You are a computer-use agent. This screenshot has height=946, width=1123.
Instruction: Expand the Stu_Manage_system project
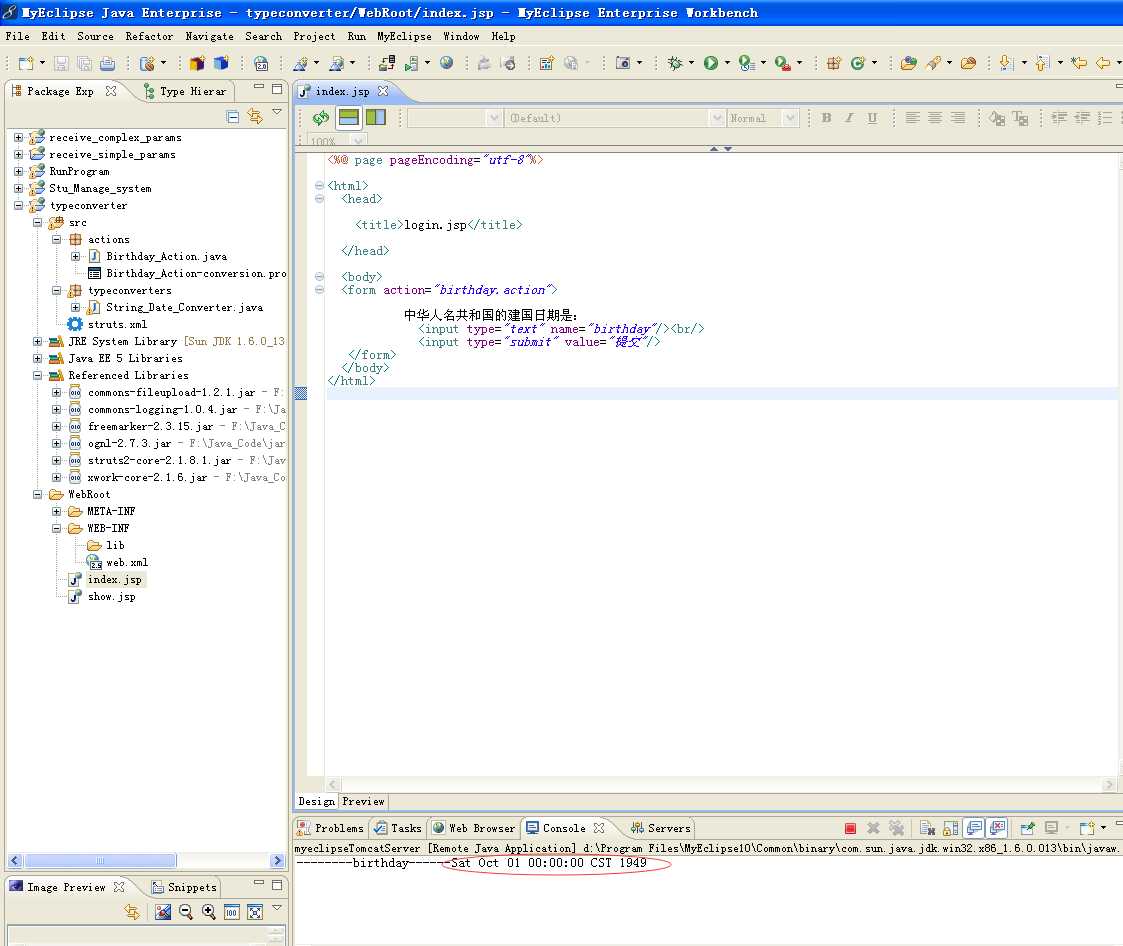pos(19,188)
